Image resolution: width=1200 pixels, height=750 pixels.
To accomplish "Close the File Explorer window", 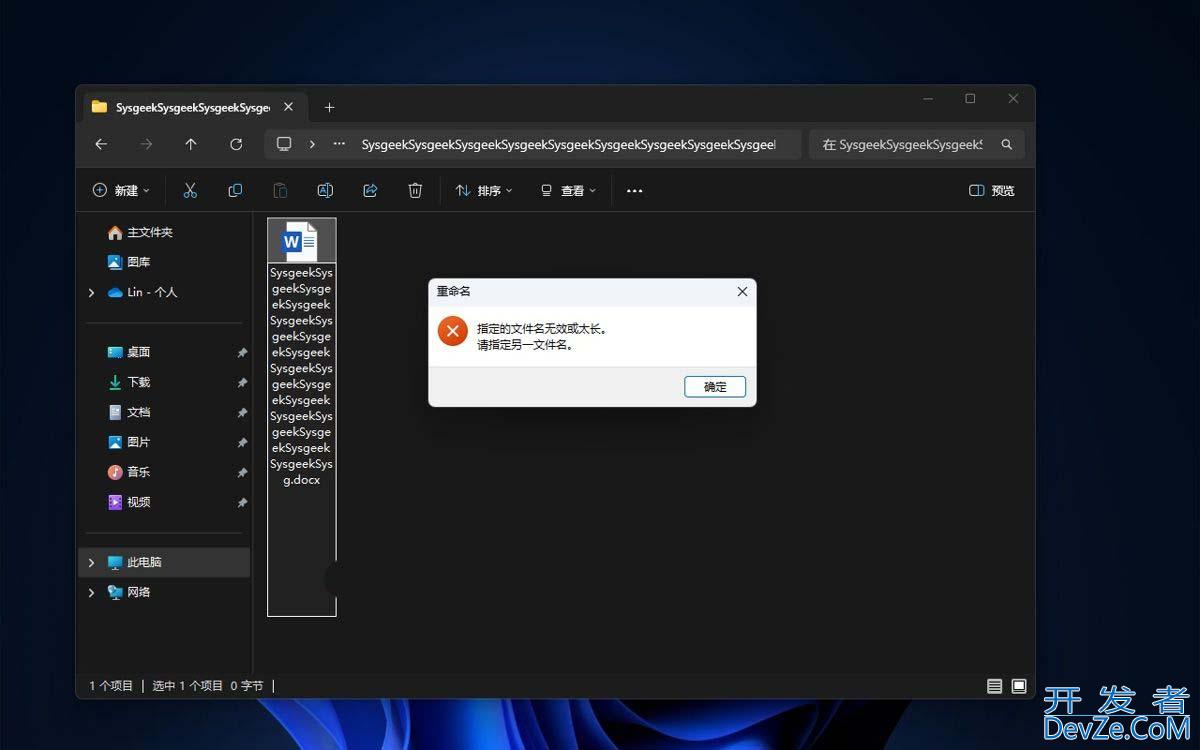I will point(1013,99).
